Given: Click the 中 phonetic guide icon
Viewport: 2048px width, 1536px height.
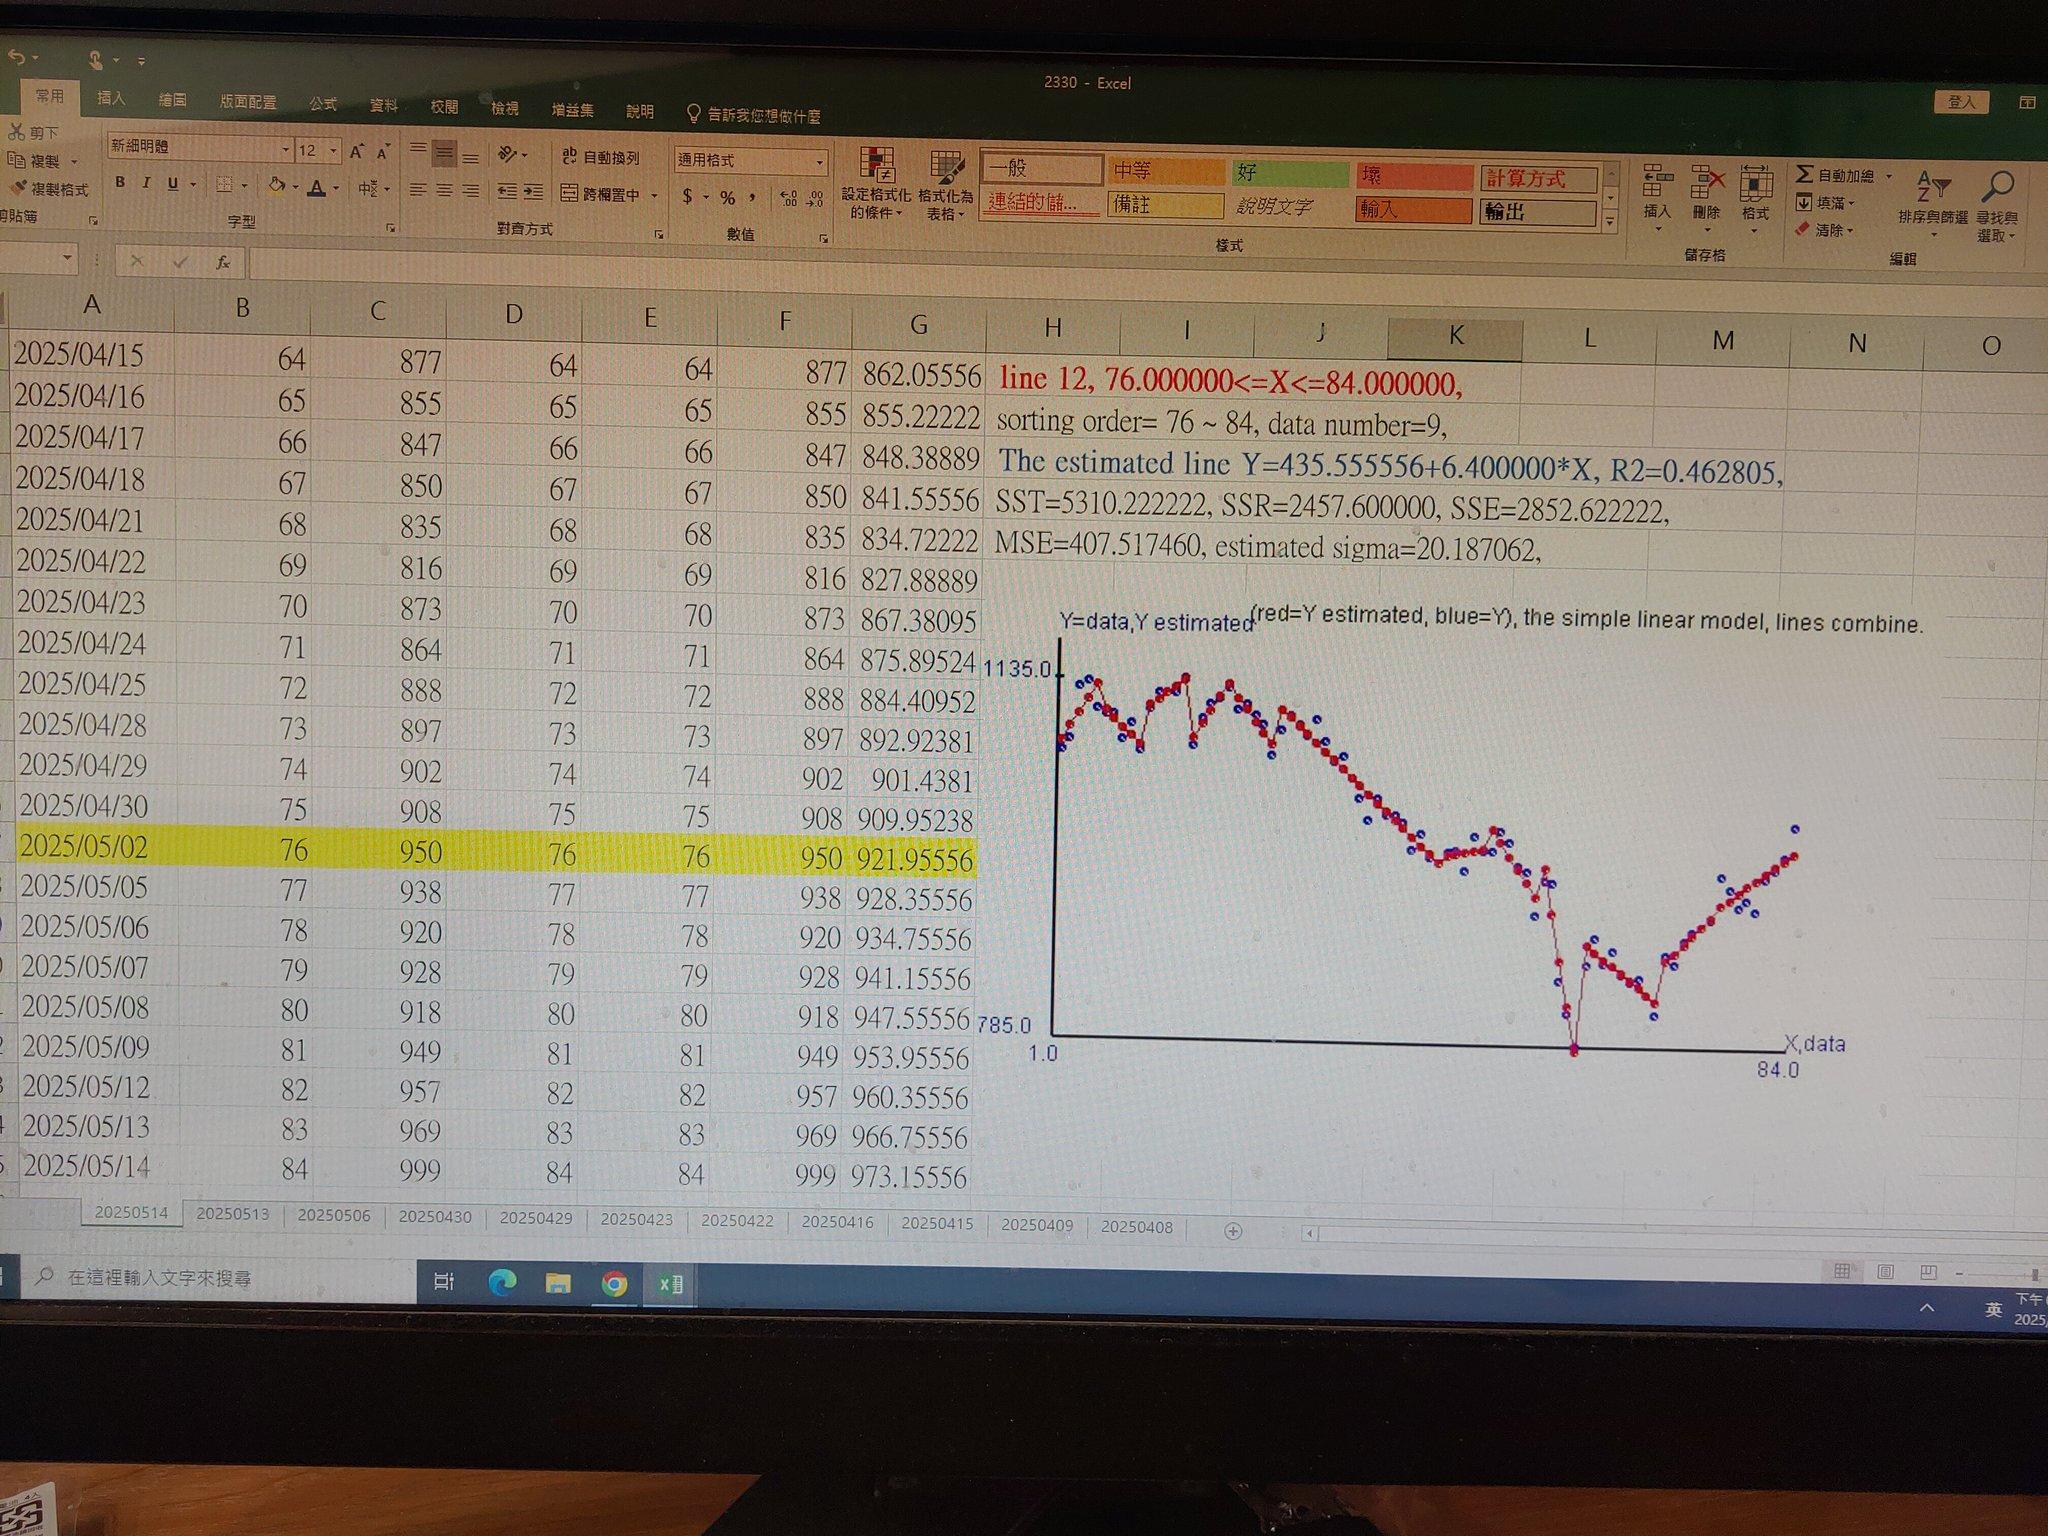Looking at the screenshot, I should click(368, 188).
